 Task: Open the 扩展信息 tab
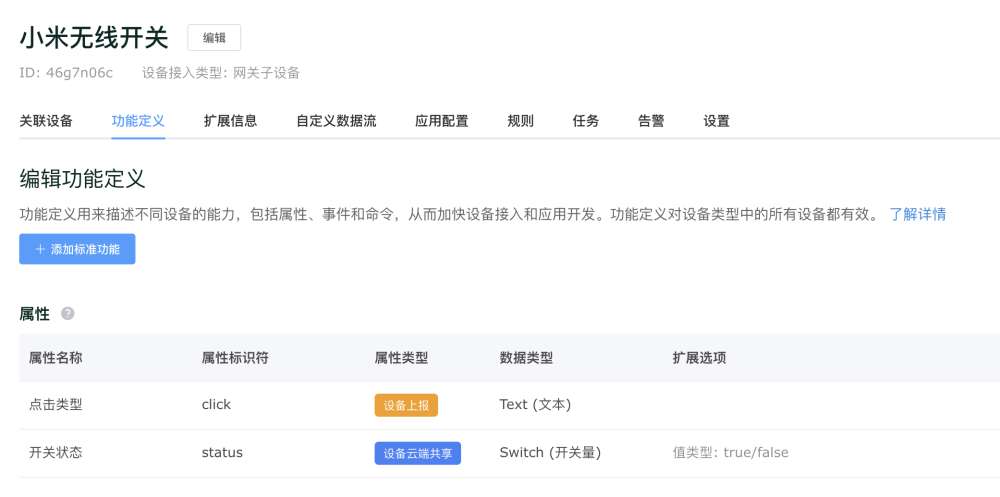pyautogui.click(x=231, y=121)
